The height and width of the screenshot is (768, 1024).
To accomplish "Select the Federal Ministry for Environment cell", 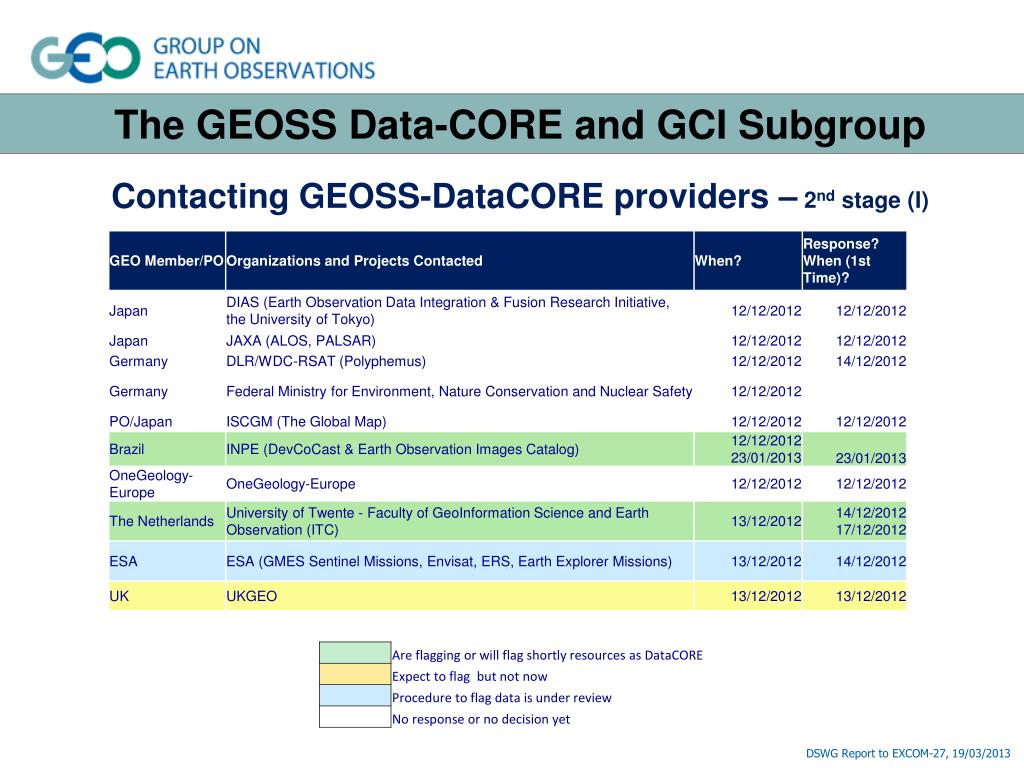I will coord(458,391).
